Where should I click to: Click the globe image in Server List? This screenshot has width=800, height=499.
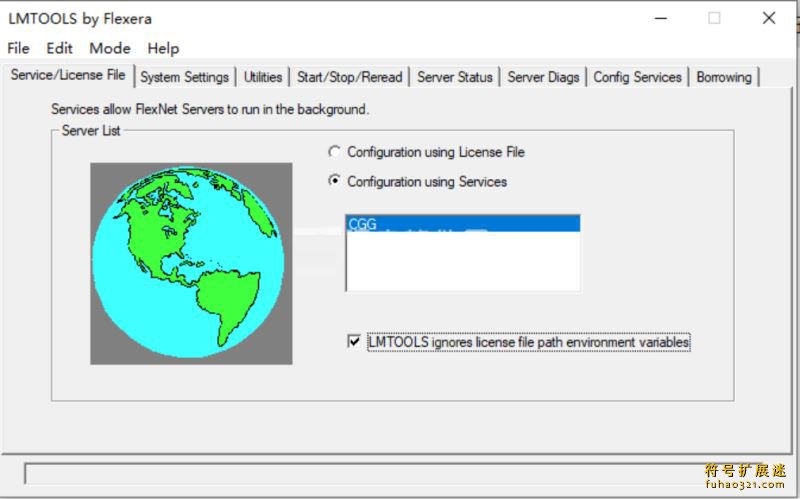coord(191,263)
